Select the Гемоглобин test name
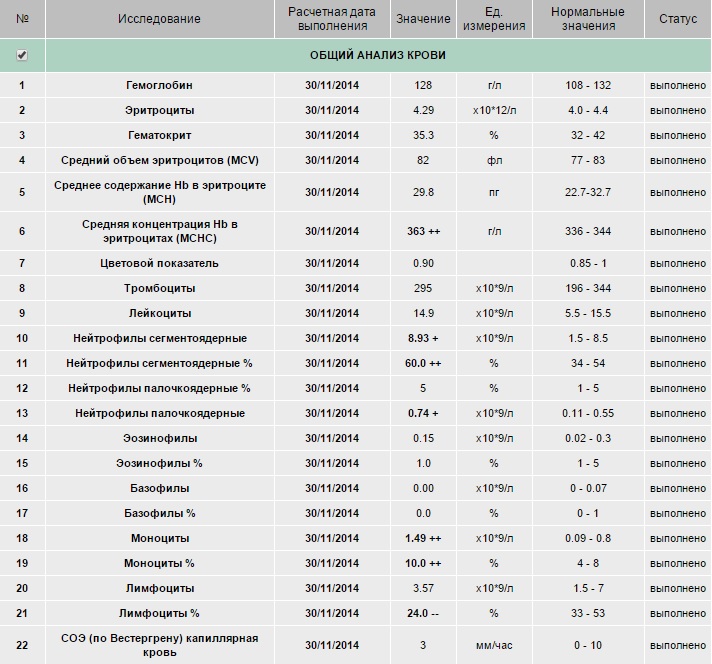Viewport: 712px width, 664px height. [159, 85]
